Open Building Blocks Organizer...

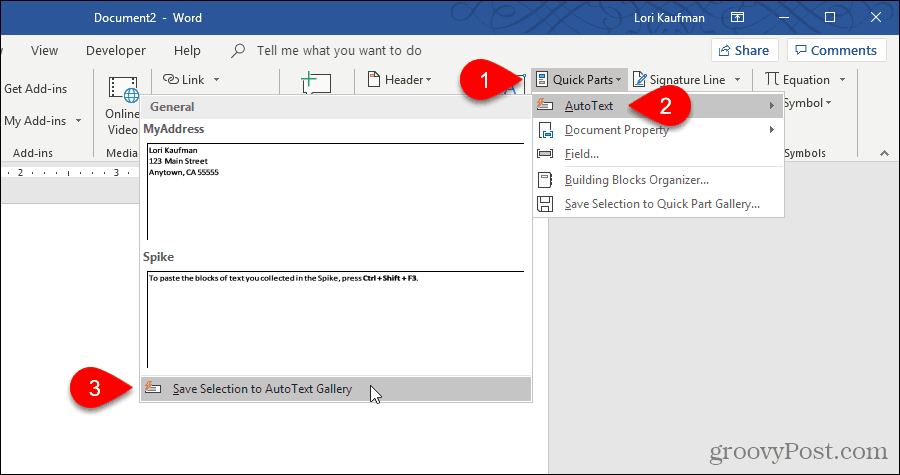click(658, 180)
